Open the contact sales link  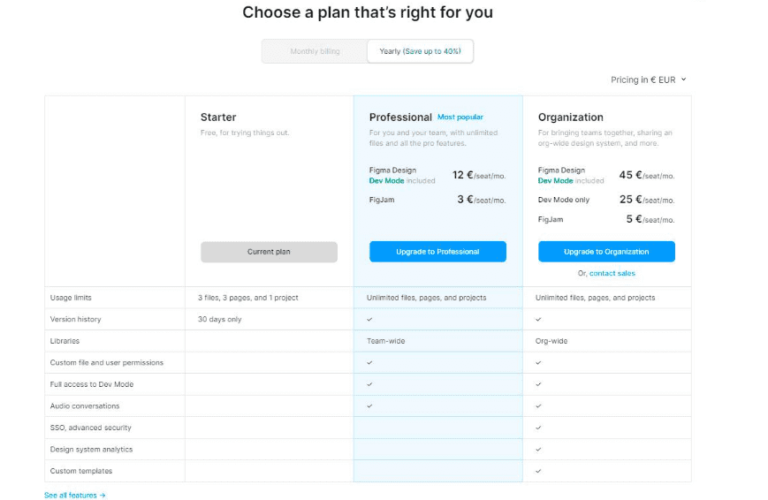point(612,273)
